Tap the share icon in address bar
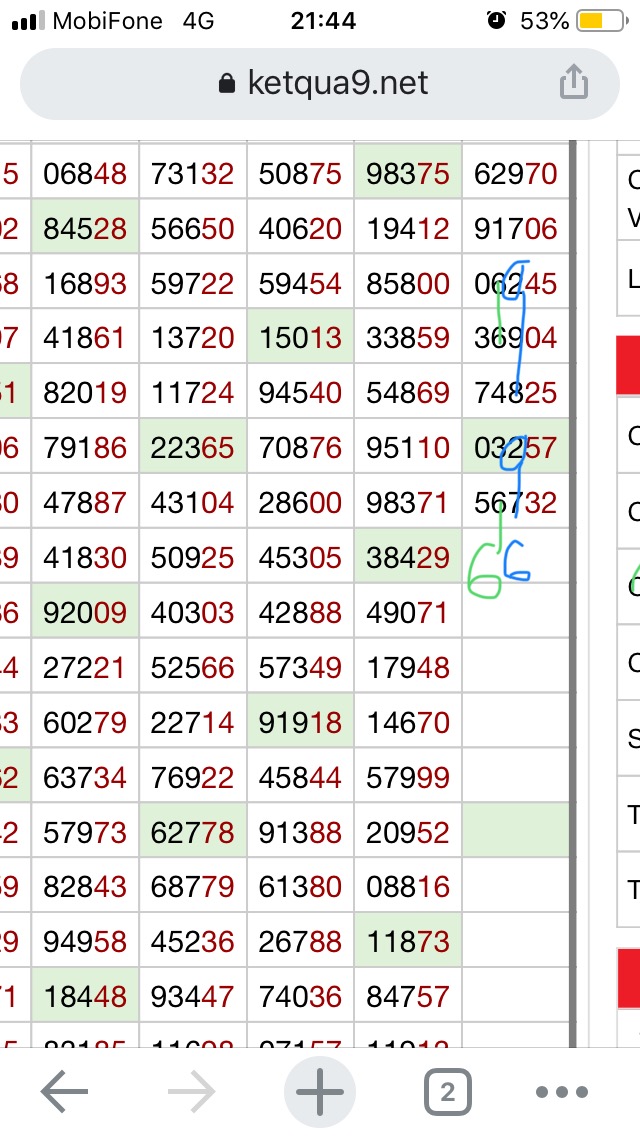This screenshot has width=640, height=1136. click(573, 82)
